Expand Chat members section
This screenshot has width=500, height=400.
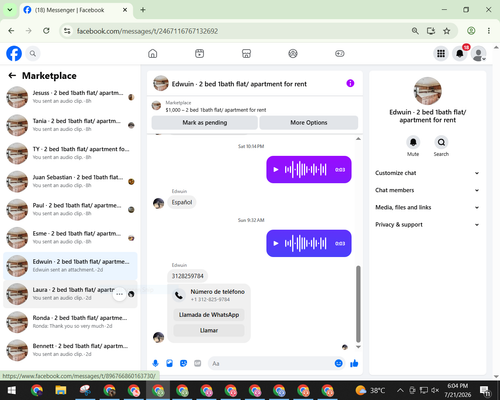(427, 190)
